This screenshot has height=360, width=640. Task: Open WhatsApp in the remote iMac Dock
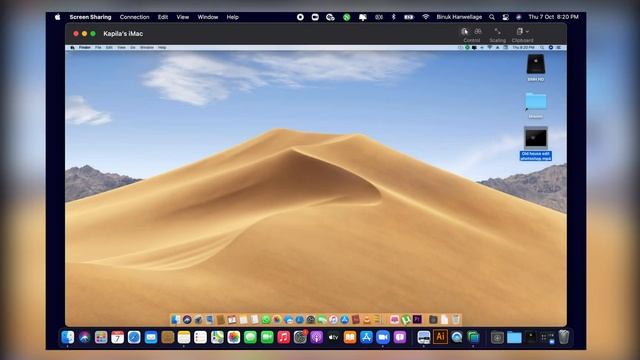coord(266,320)
